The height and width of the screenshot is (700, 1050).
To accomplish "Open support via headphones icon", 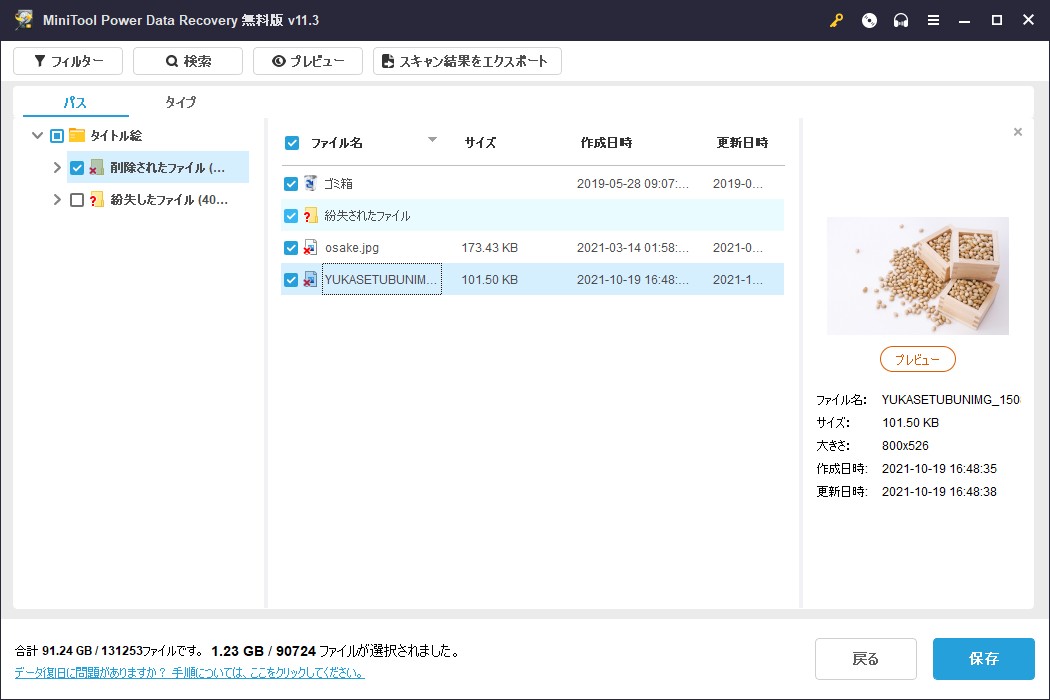I will click(901, 20).
